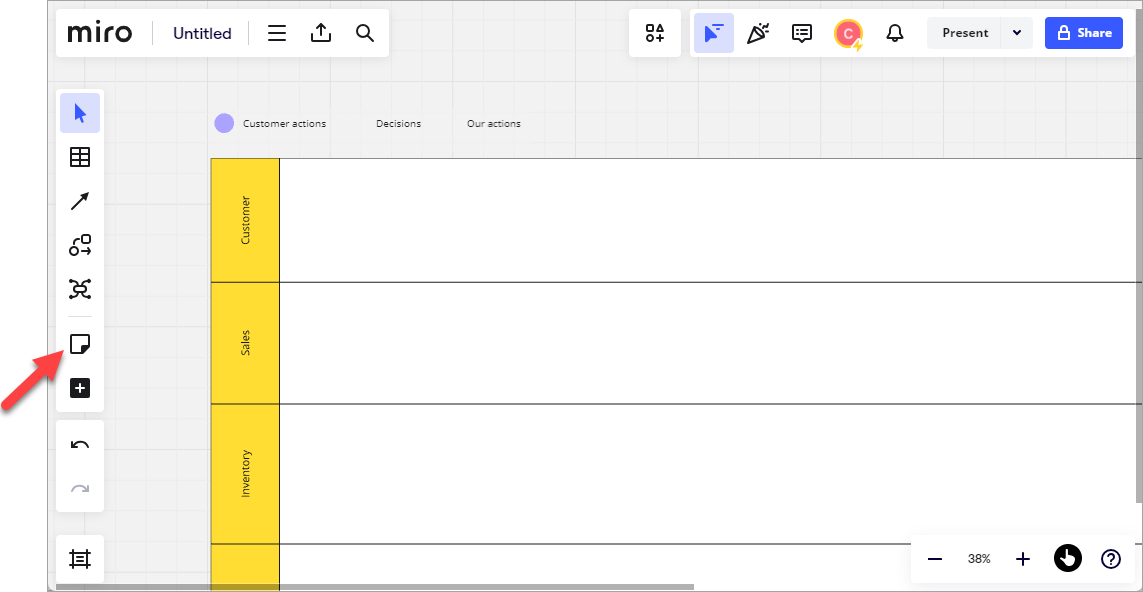
Task: Open the templates tool
Action: (x=80, y=157)
